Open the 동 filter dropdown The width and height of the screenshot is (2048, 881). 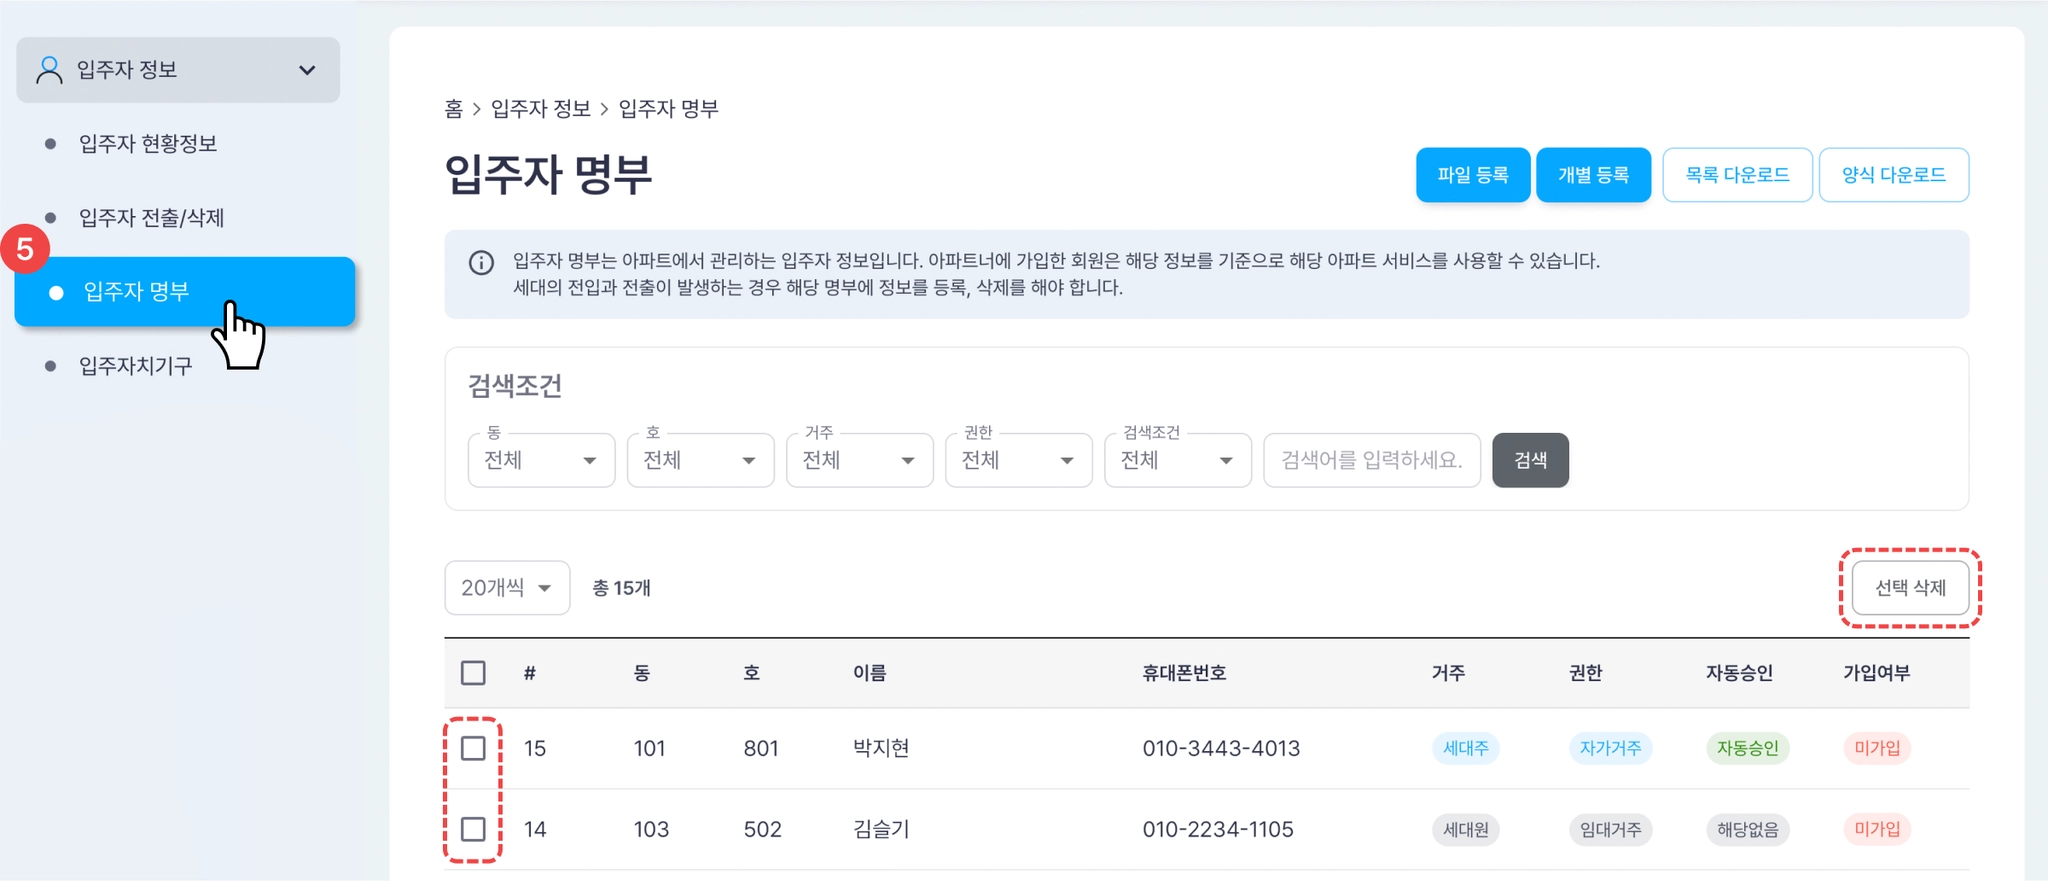(541, 460)
